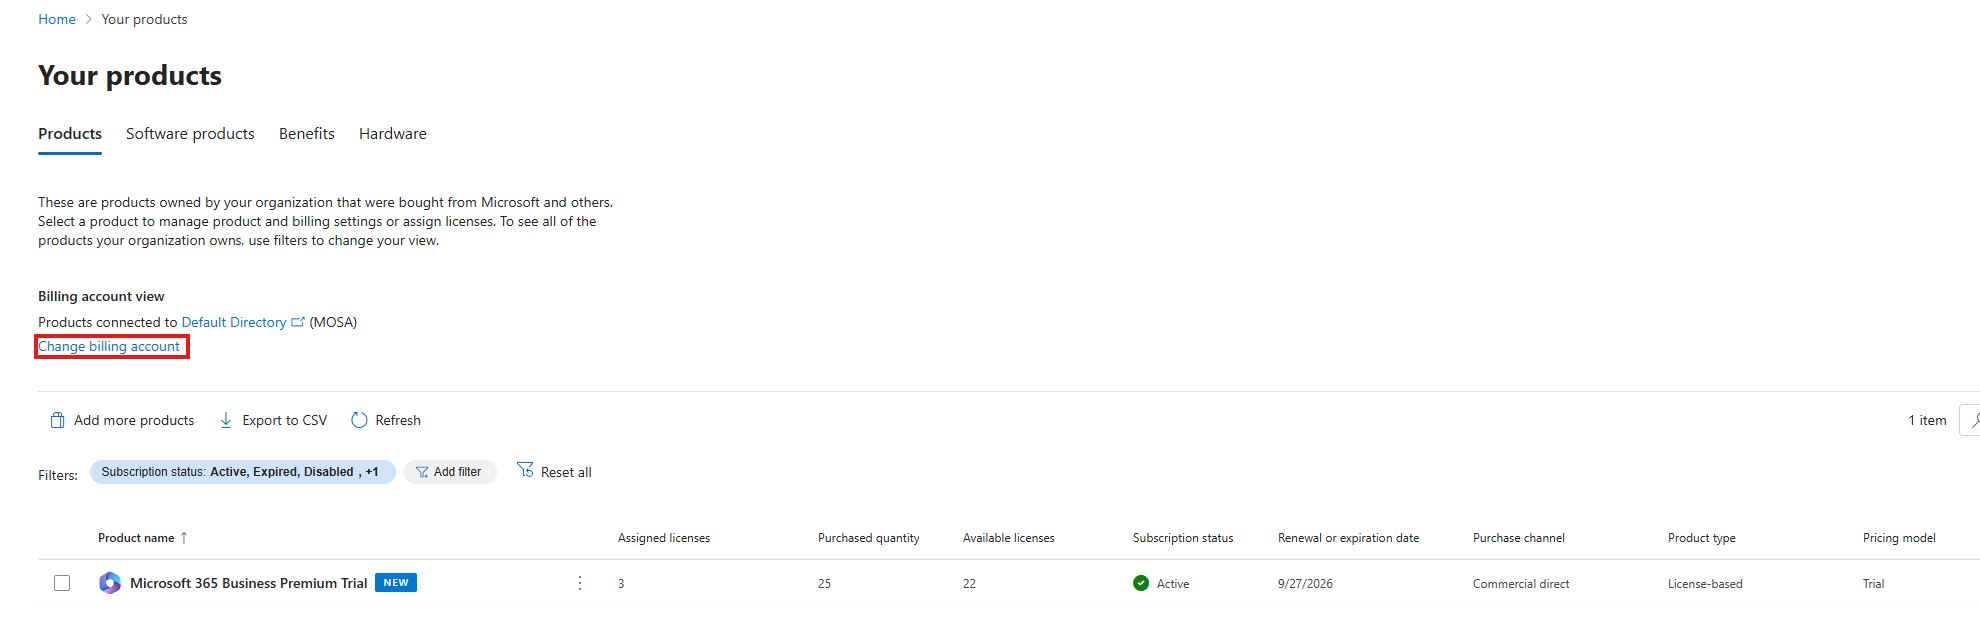Screen dimensions: 1980x643
Task: Go to Home in the breadcrumb
Action: [x=57, y=19]
